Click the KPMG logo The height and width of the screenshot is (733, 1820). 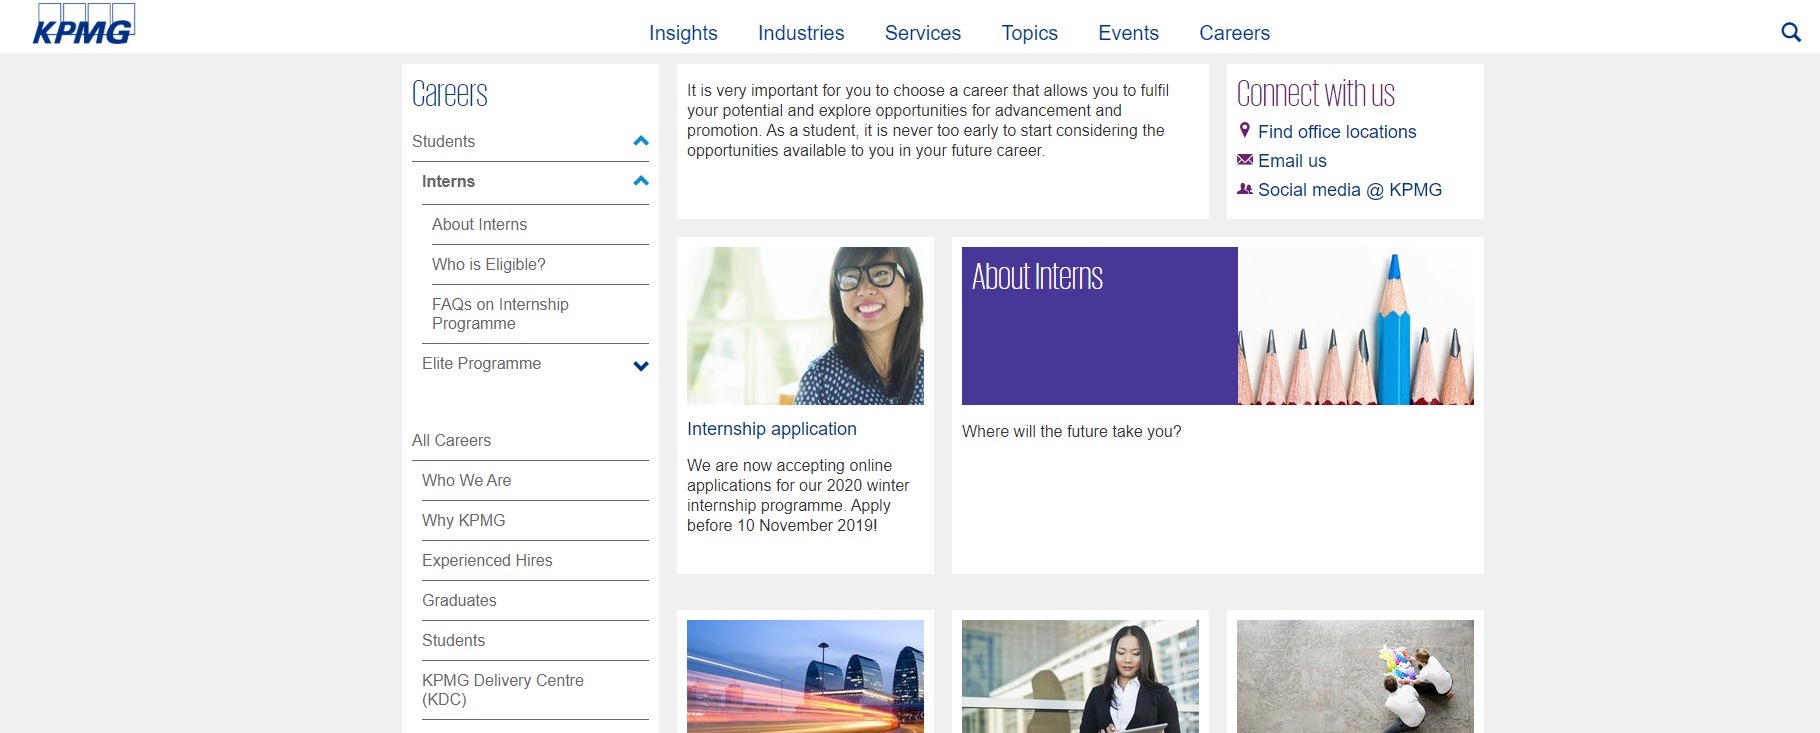[x=84, y=24]
